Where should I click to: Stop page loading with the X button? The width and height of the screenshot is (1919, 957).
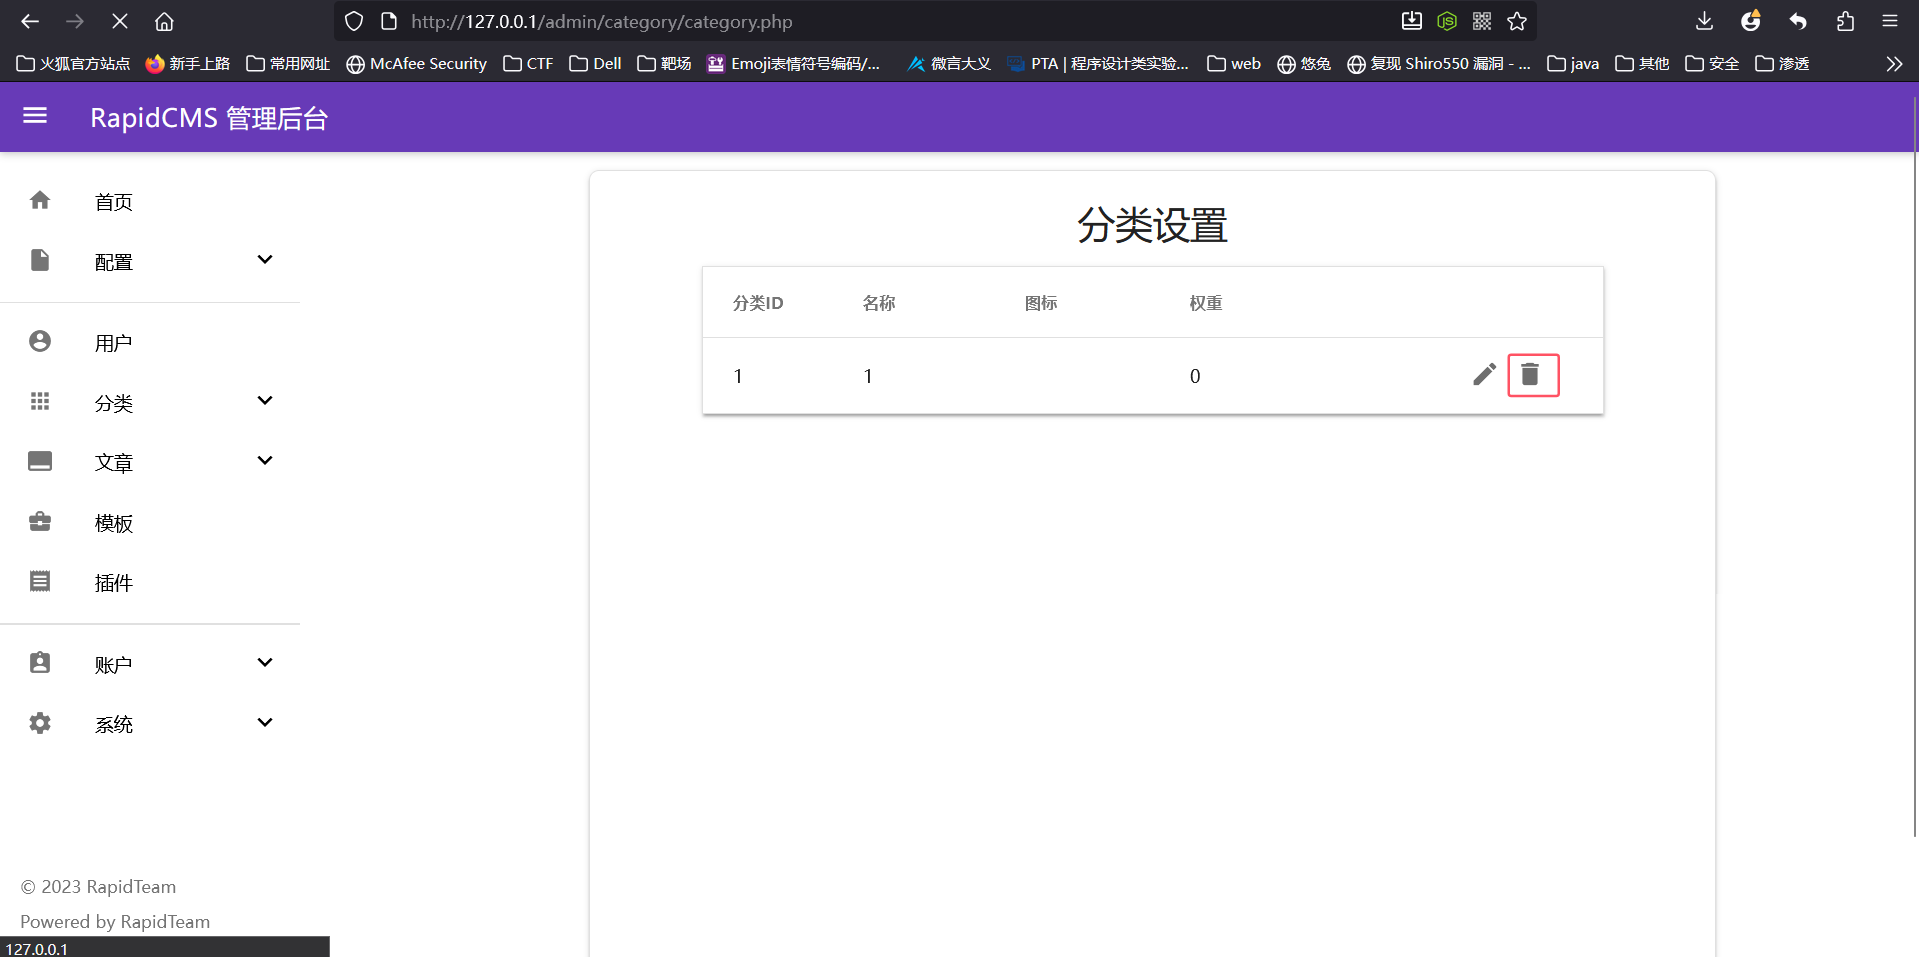pyautogui.click(x=119, y=21)
